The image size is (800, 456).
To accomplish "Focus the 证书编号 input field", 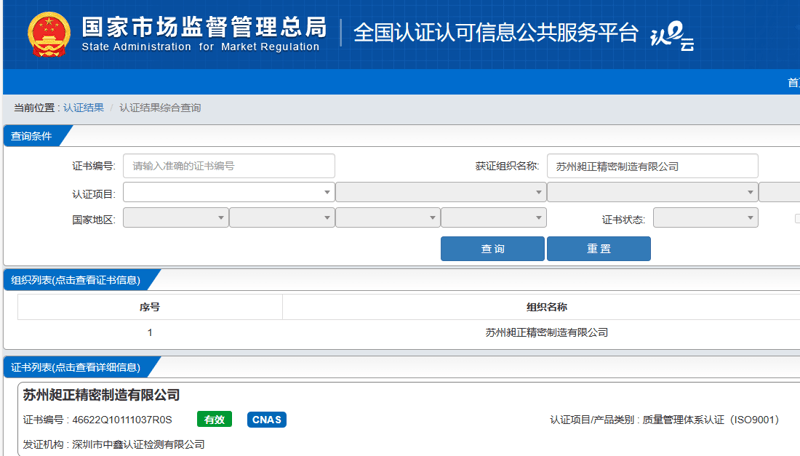I will (x=229, y=166).
